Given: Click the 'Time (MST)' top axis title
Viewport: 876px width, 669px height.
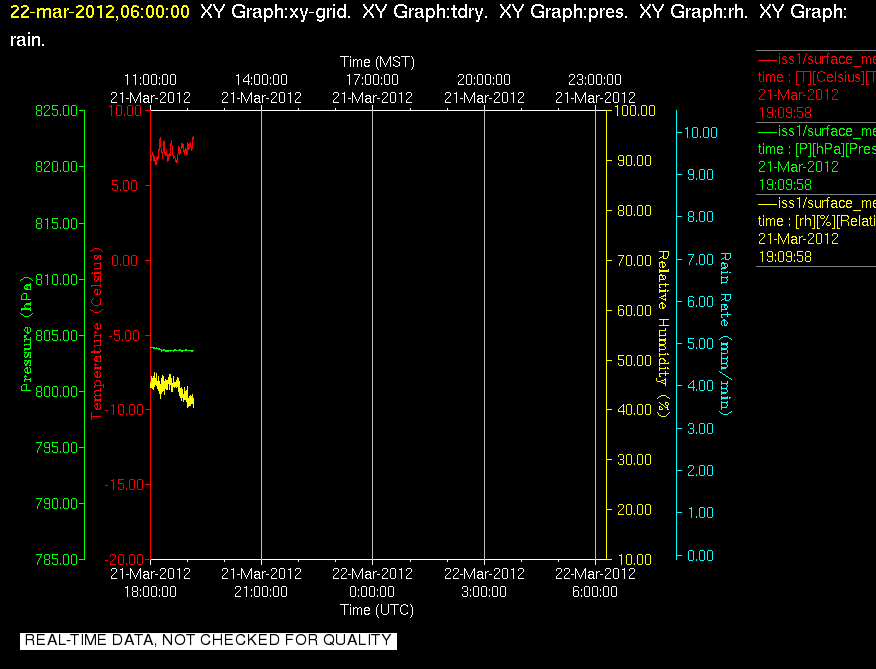Looking at the screenshot, I should pyautogui.click(x=378, y=62).
